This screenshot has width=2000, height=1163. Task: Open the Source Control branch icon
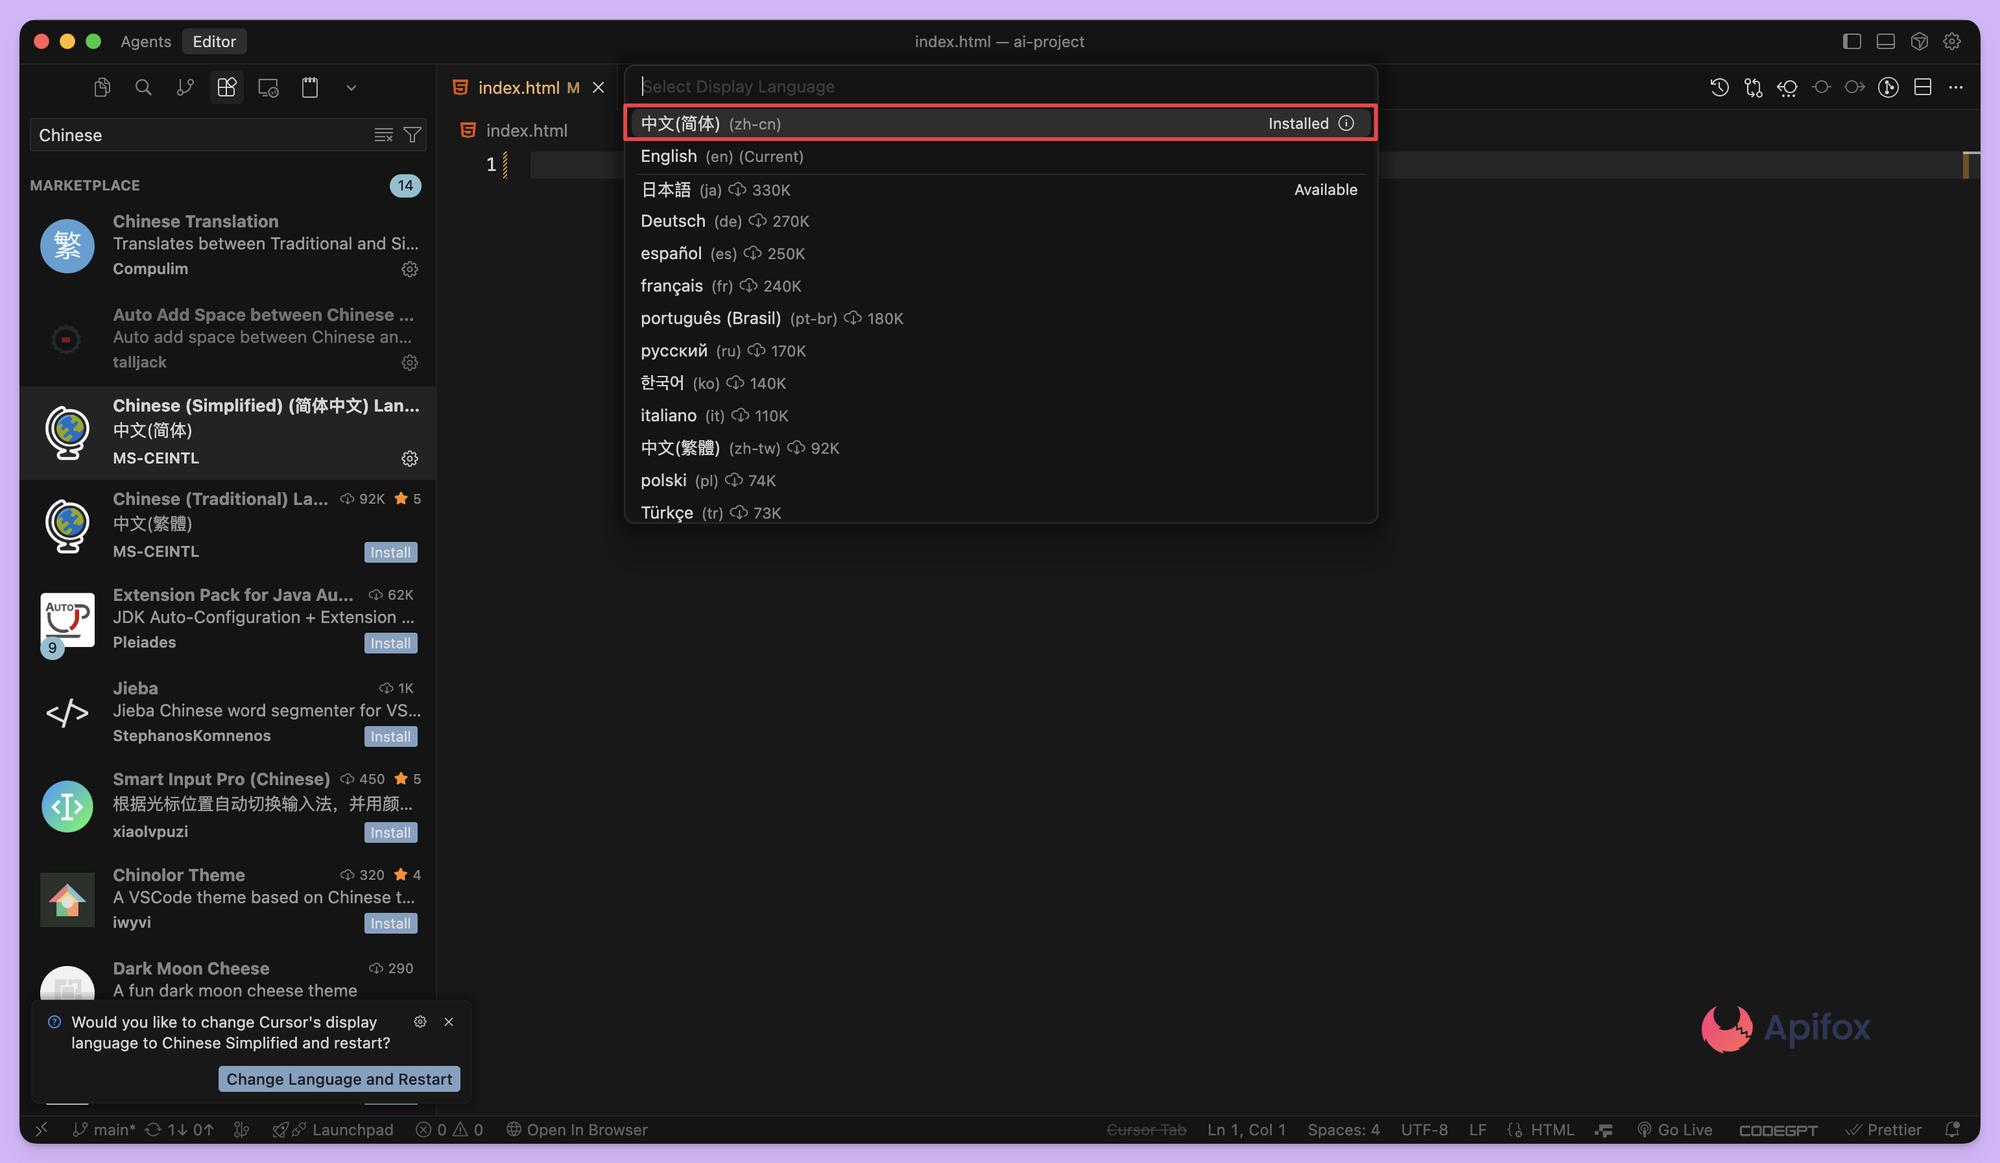coord(185,87)
